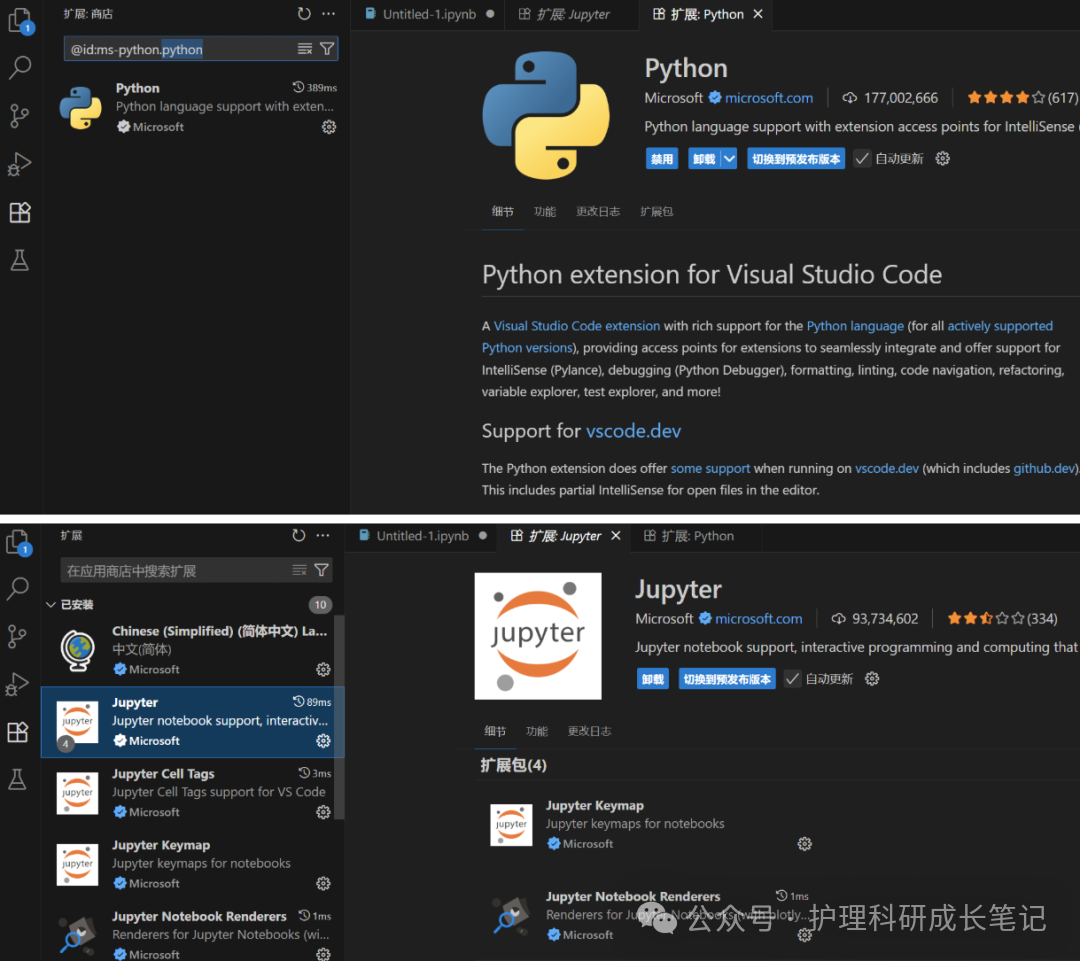Open gear for Jupyter Keymap in extension pack

tap(804, 844)
